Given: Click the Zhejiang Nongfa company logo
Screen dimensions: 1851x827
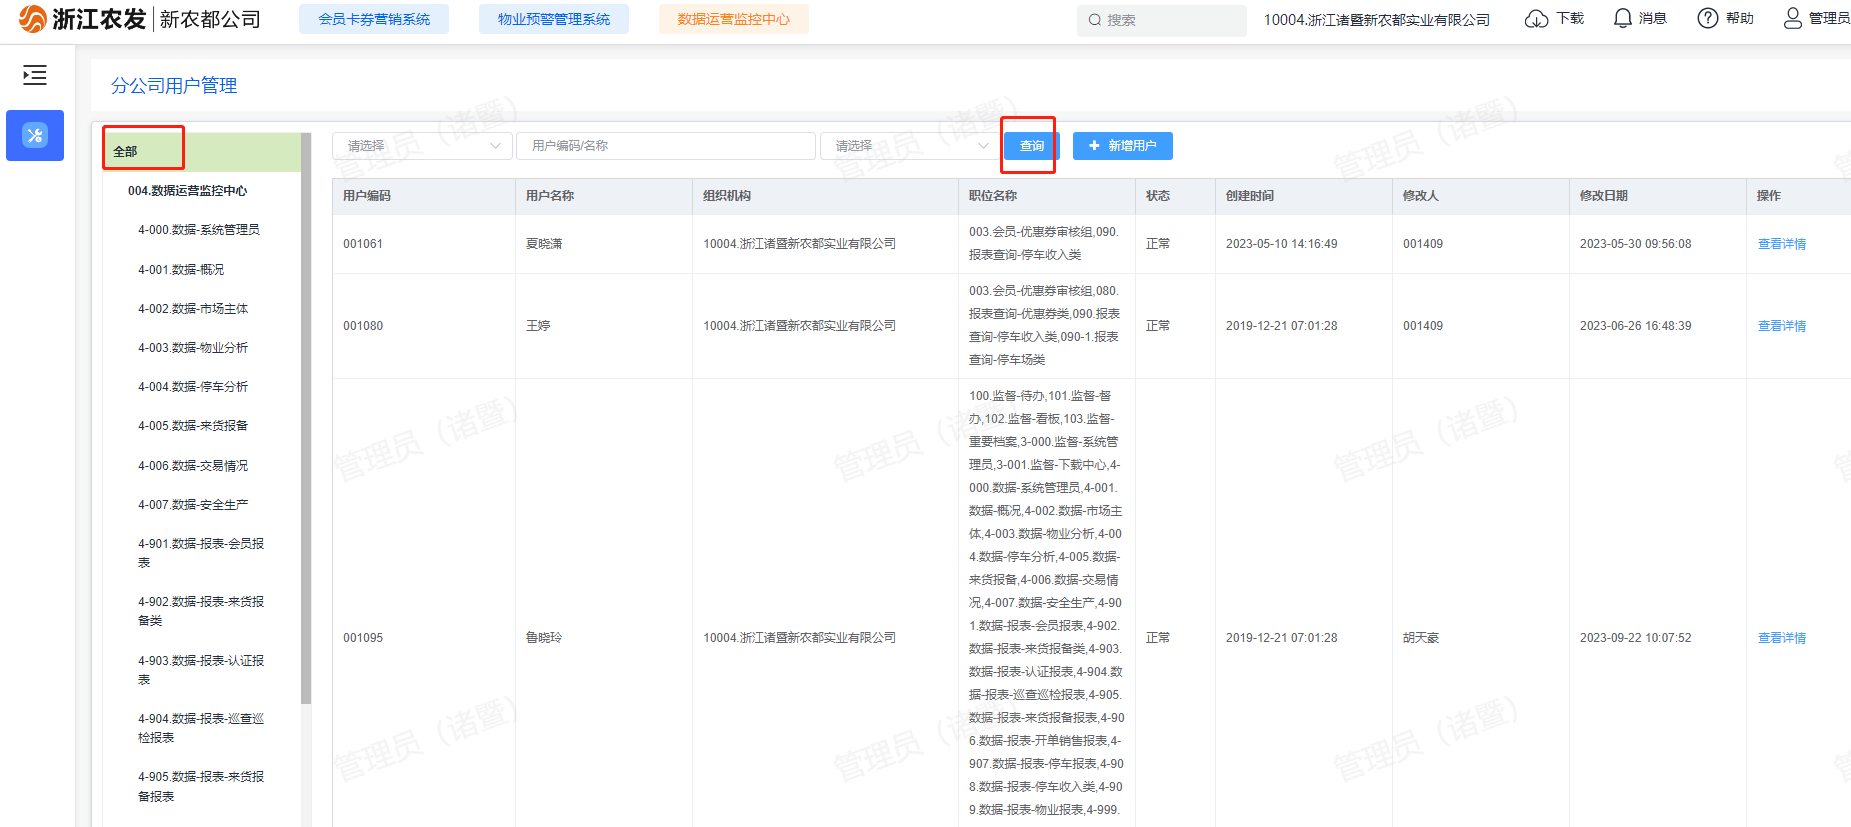Looking at the screenshot, I should (x=33, y=19).
